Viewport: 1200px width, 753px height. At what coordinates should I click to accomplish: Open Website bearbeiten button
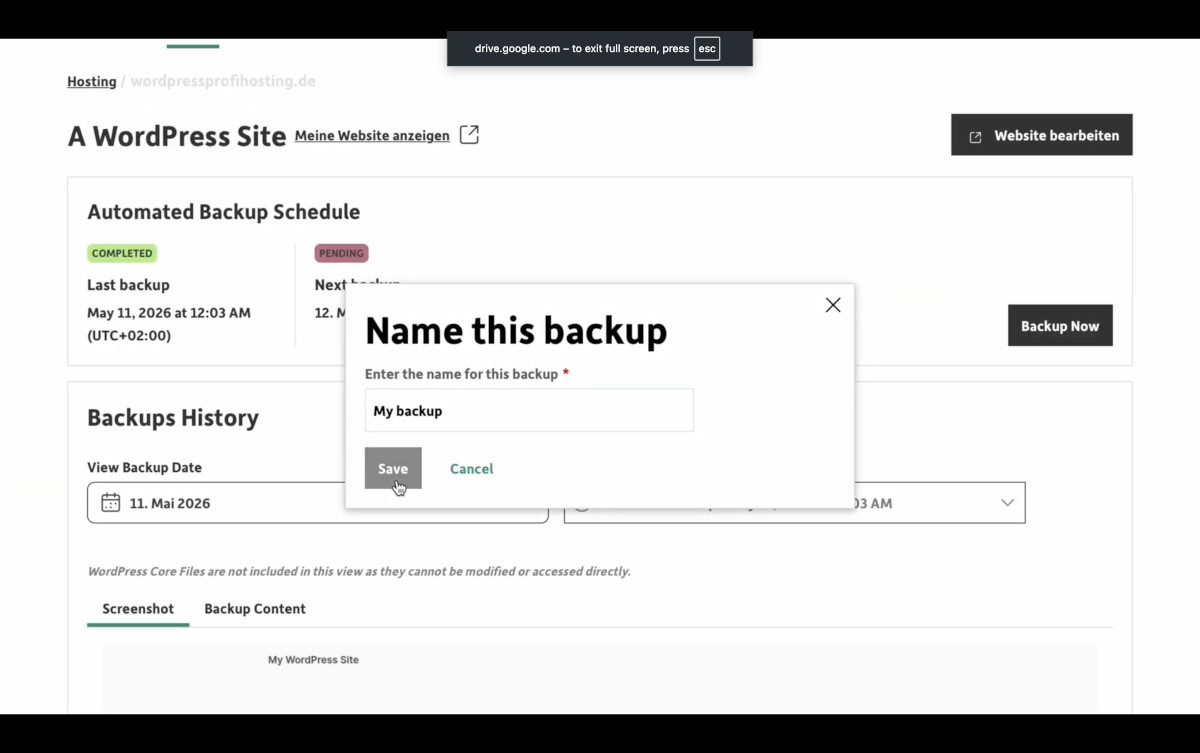point(1042,135)
